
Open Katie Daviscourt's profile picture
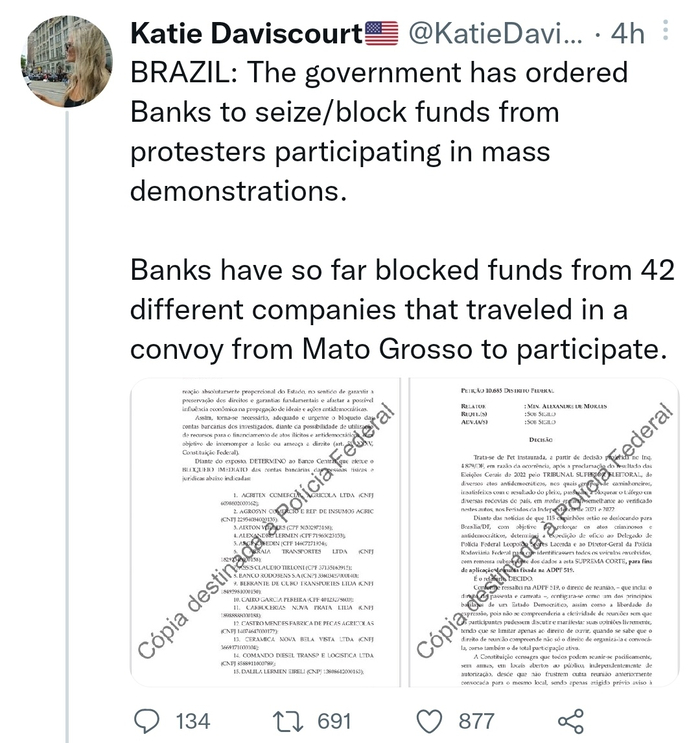[x=66, y=61]
